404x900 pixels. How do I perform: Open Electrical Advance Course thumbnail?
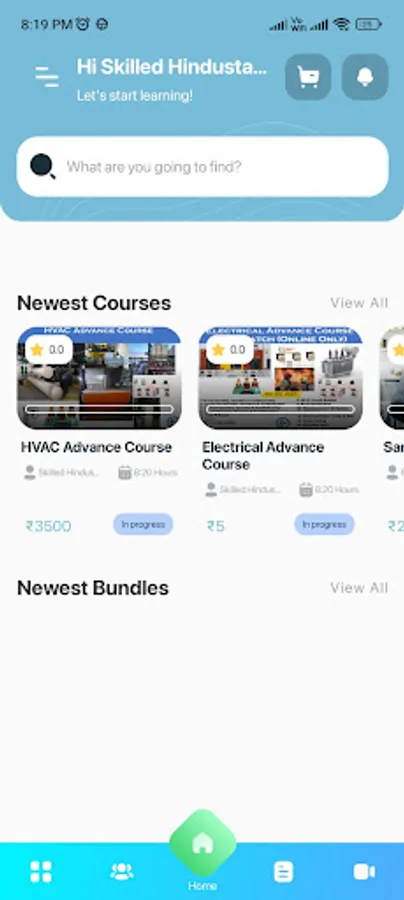(281, 378)
